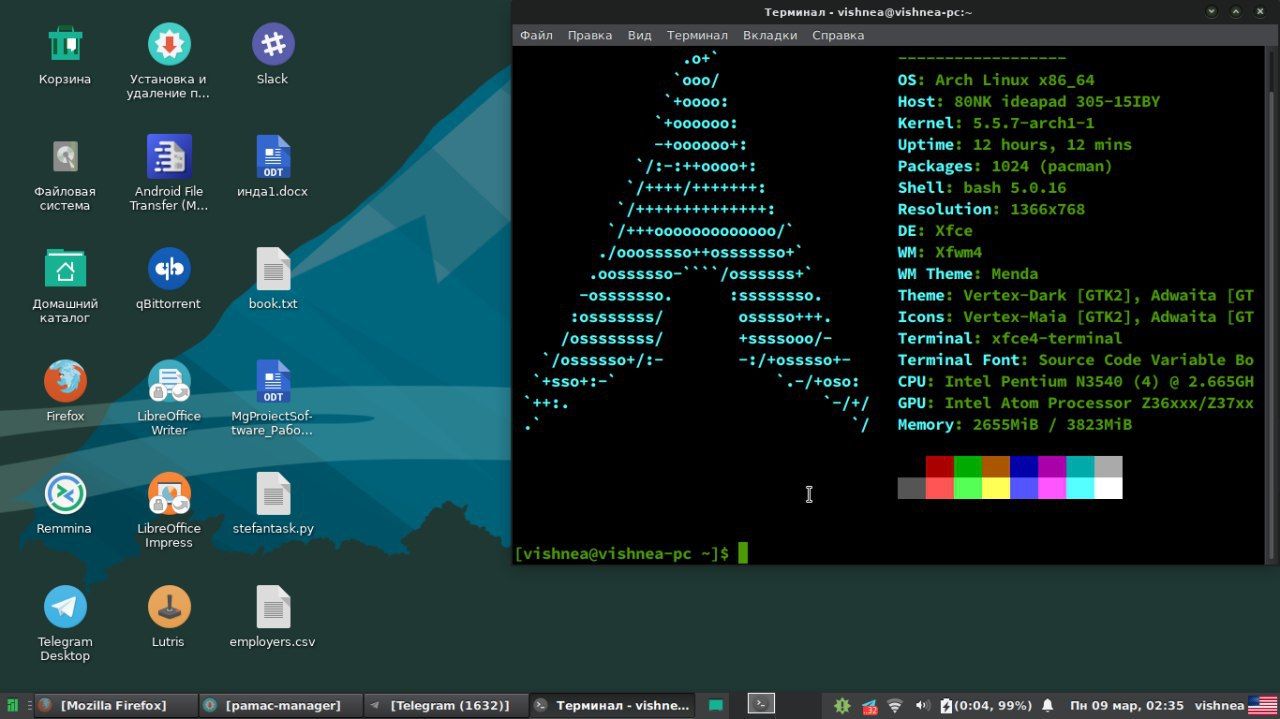1280x719 pixels.
Task: Click the Resolution: 1366x768 line
Action: 991,209
